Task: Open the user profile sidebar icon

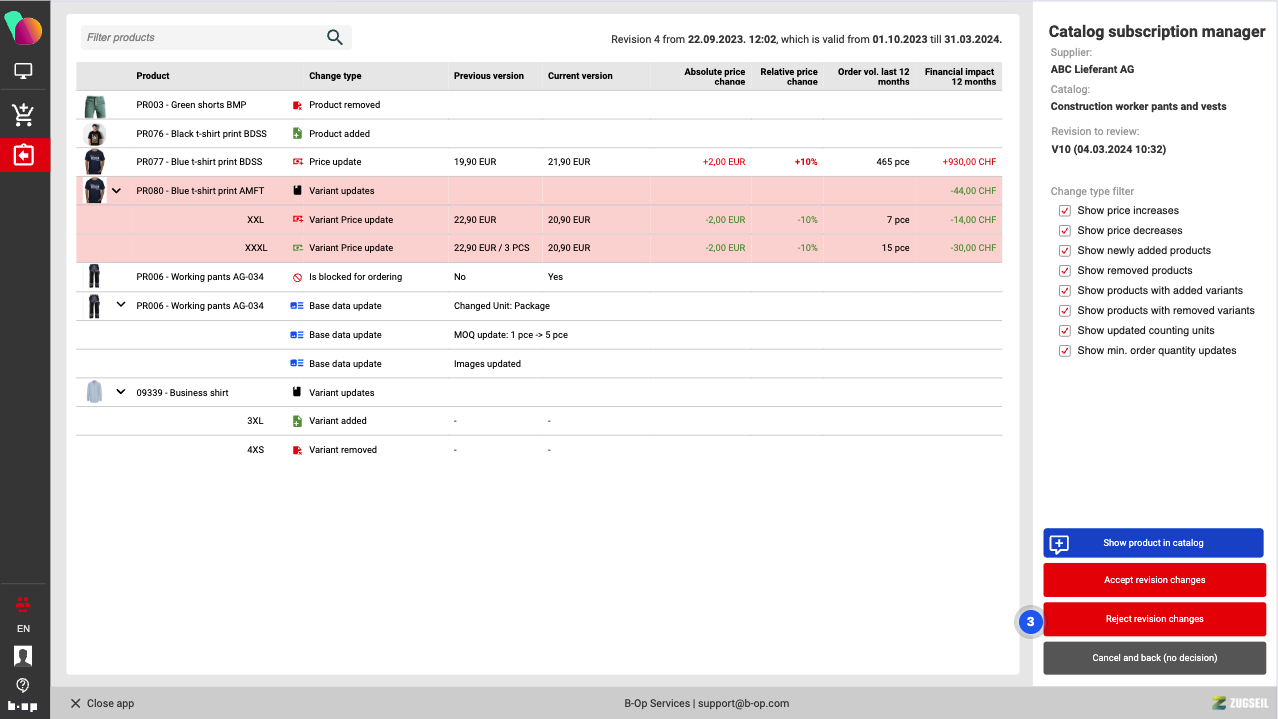Action: 23,656
